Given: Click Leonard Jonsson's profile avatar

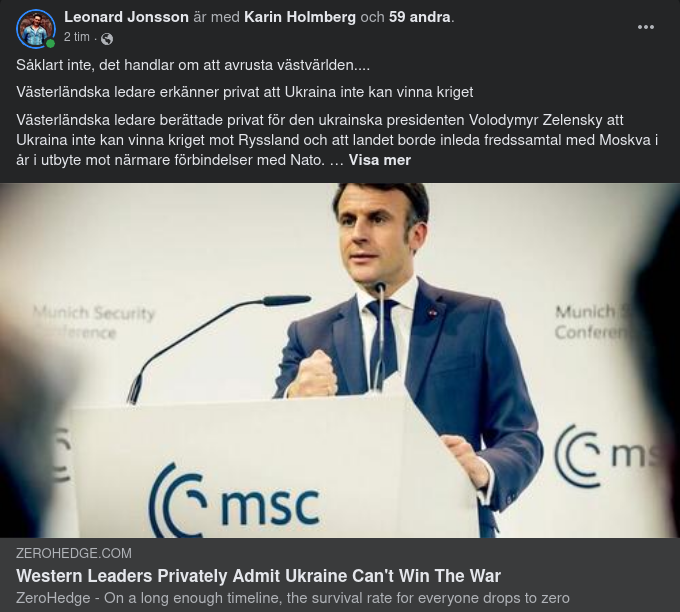Looking at the screenshot, I should pyautogui.click(x=35, y=29).
